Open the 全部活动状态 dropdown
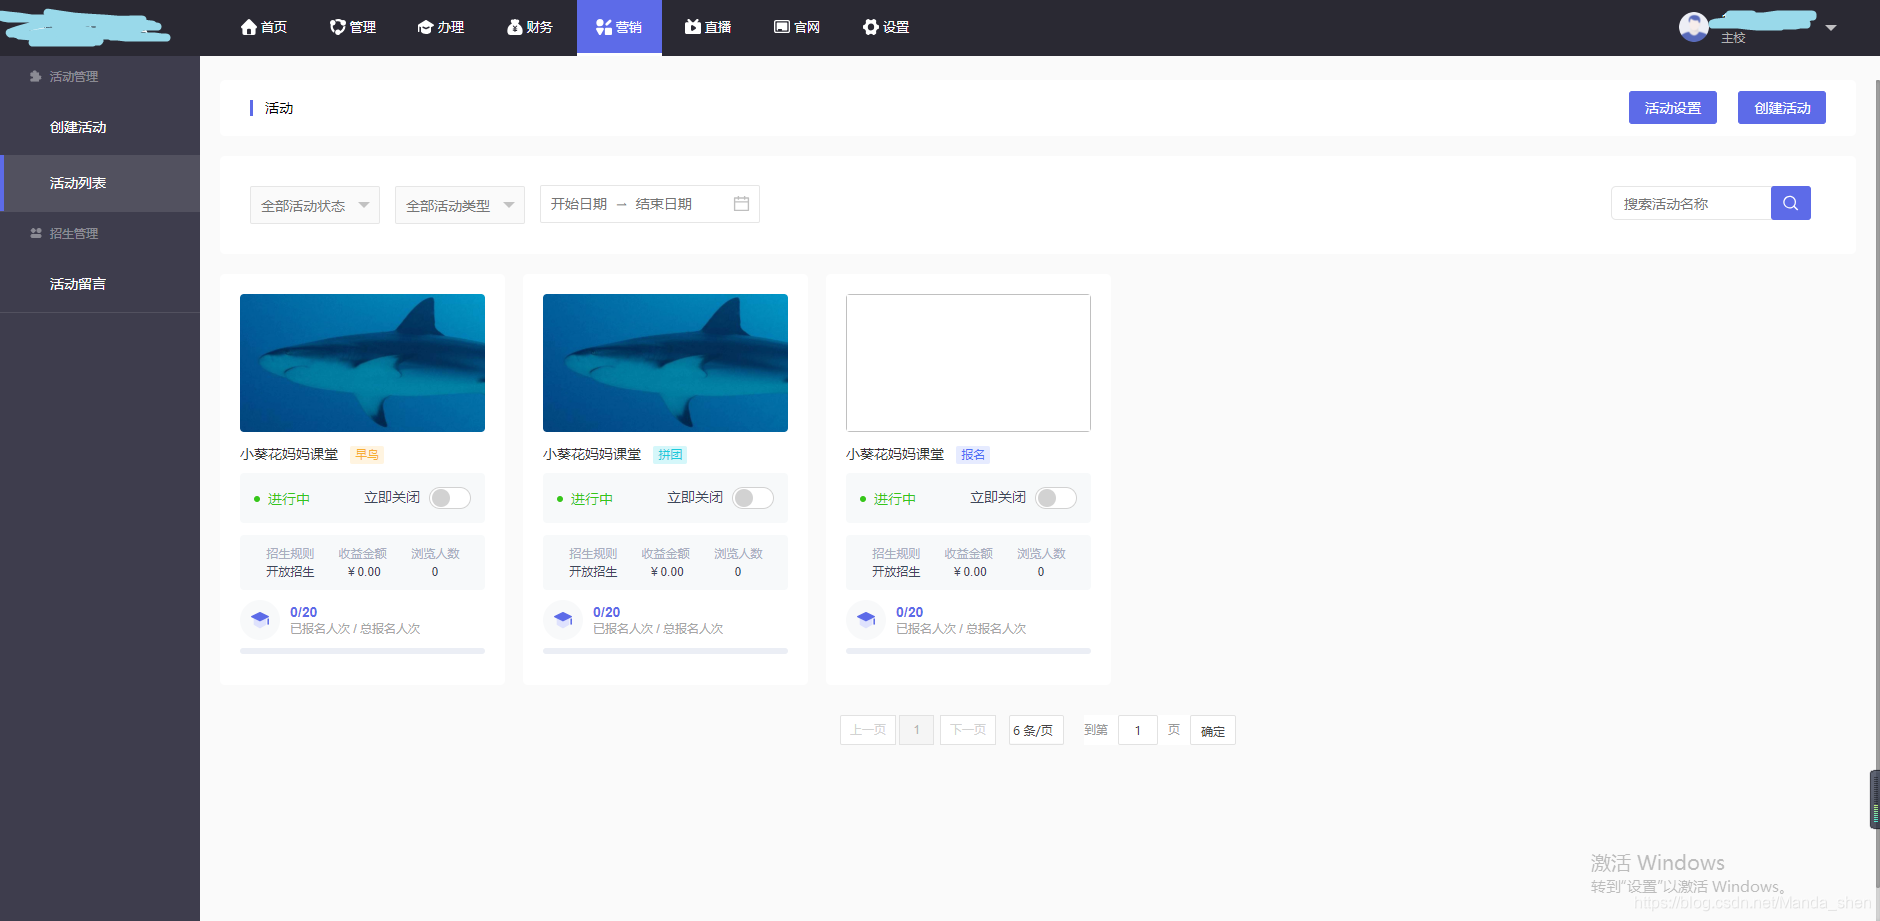Screen dimensions: 1880x921 [x=313, y=204]
